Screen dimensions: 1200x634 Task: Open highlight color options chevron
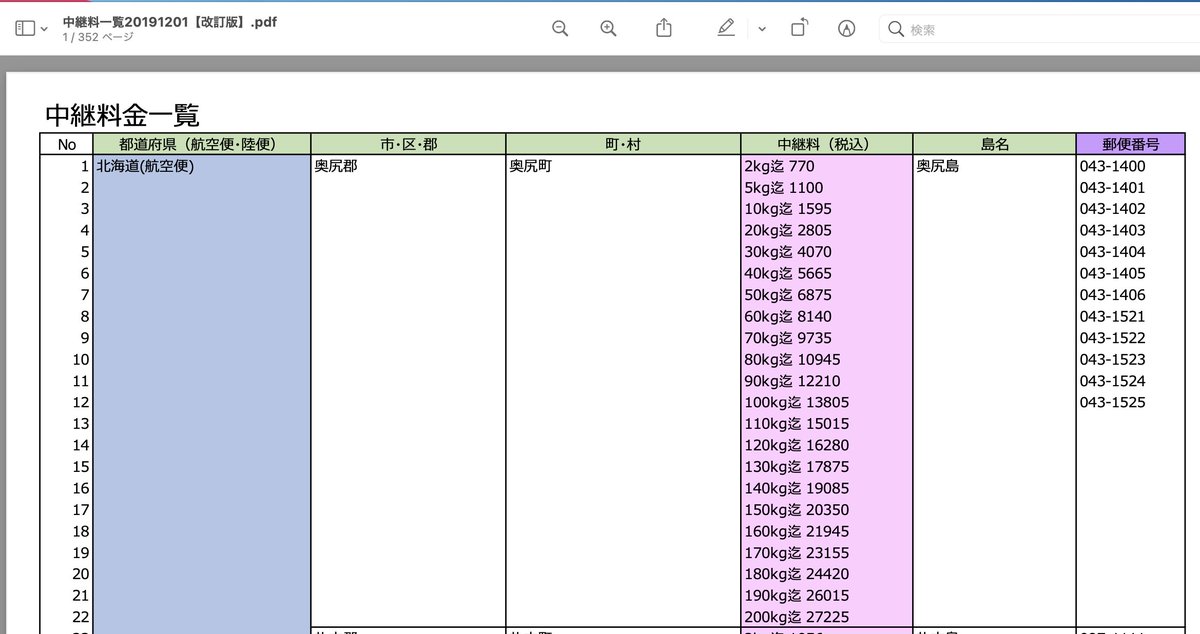[762, 29]
